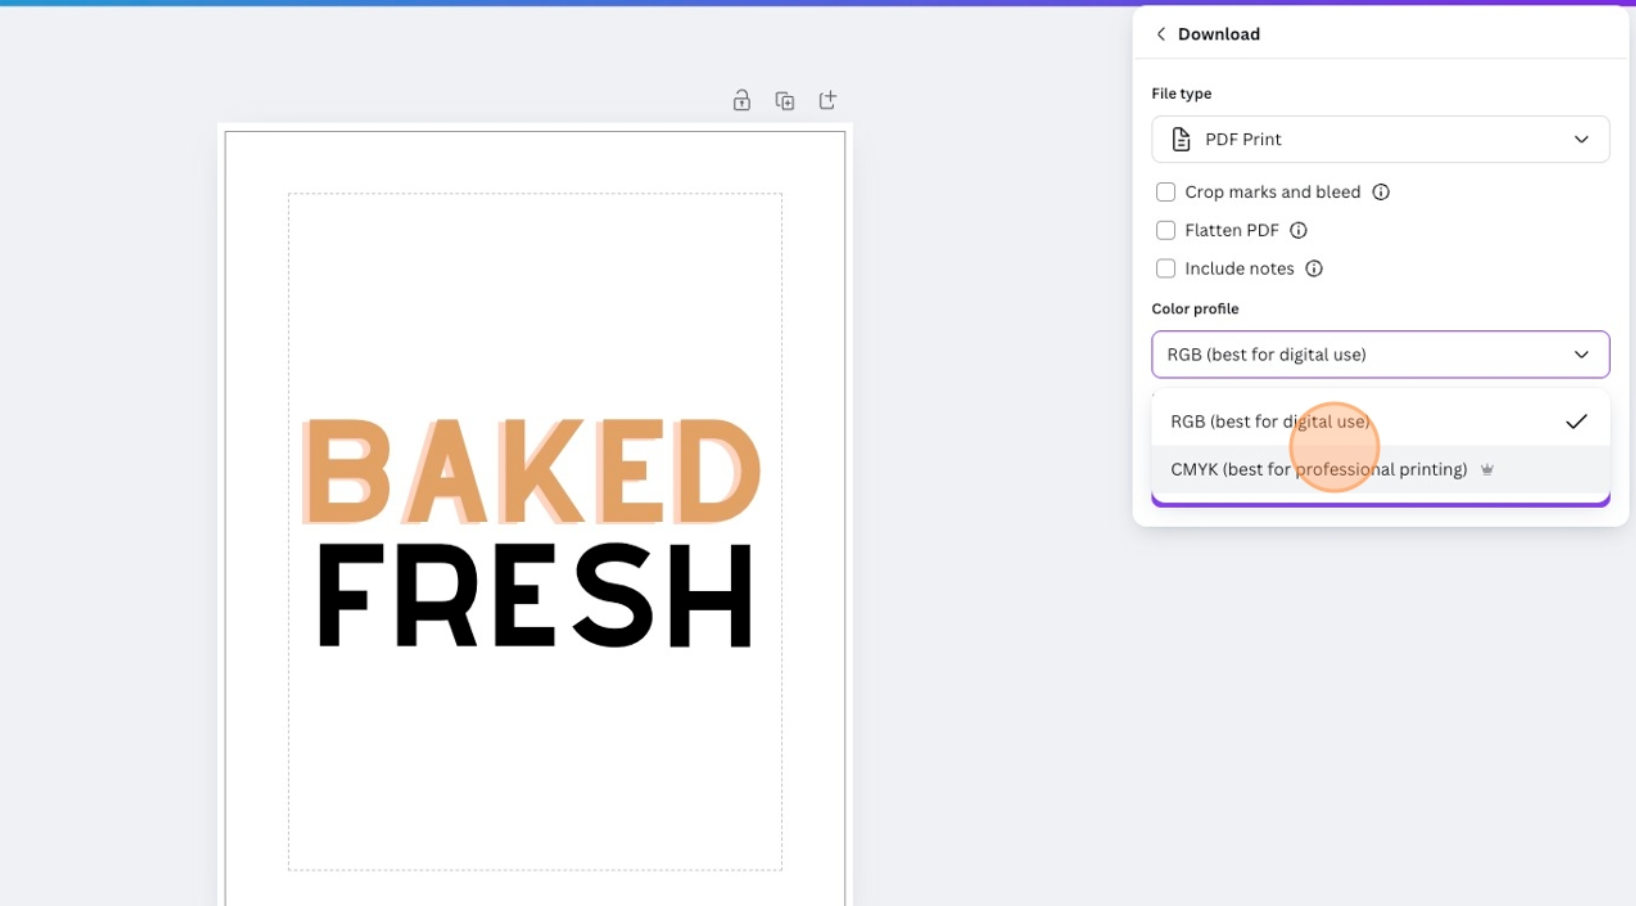Select RGB (best for digital use)
1636x906 pixels.
click(x=1270, y=421)
